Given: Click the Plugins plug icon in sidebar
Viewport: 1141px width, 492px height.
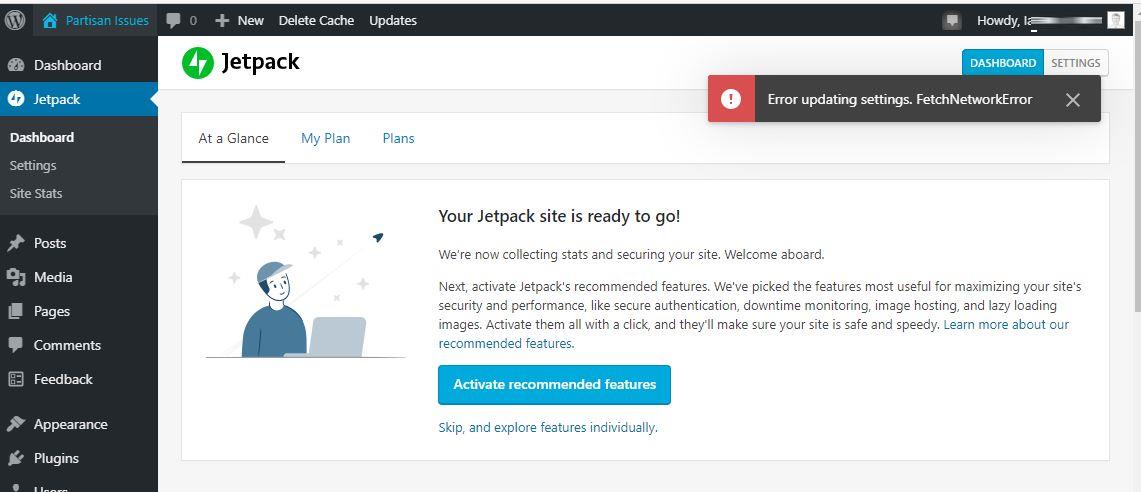Looking at the screenshot, I should click(x=16, y=458).
